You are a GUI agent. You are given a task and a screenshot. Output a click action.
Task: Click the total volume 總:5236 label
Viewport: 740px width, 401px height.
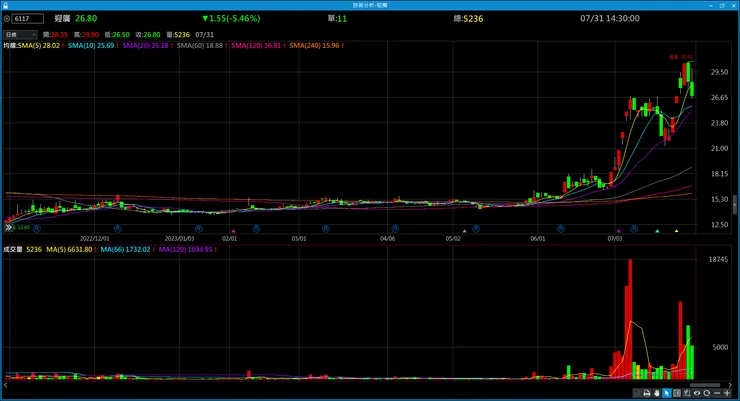(468, 18)
